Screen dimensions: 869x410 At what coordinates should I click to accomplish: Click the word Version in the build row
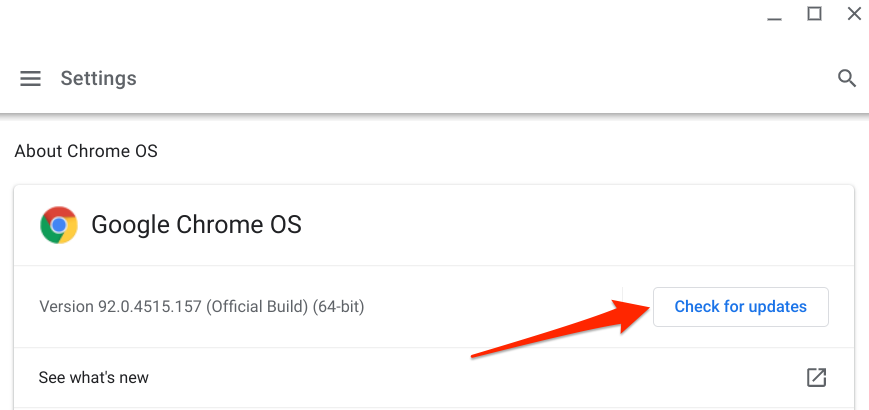tap(66, 307)
